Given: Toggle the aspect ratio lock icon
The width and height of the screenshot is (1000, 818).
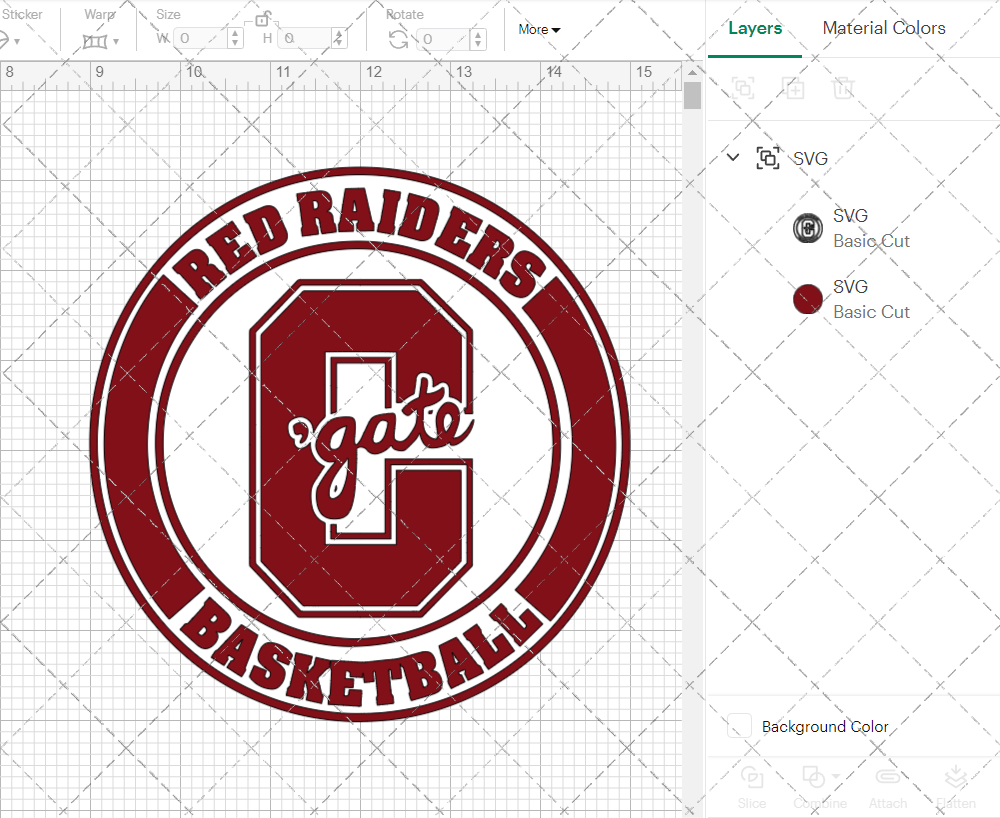Looking at the screenshot, I should click(x=263, y=19).
